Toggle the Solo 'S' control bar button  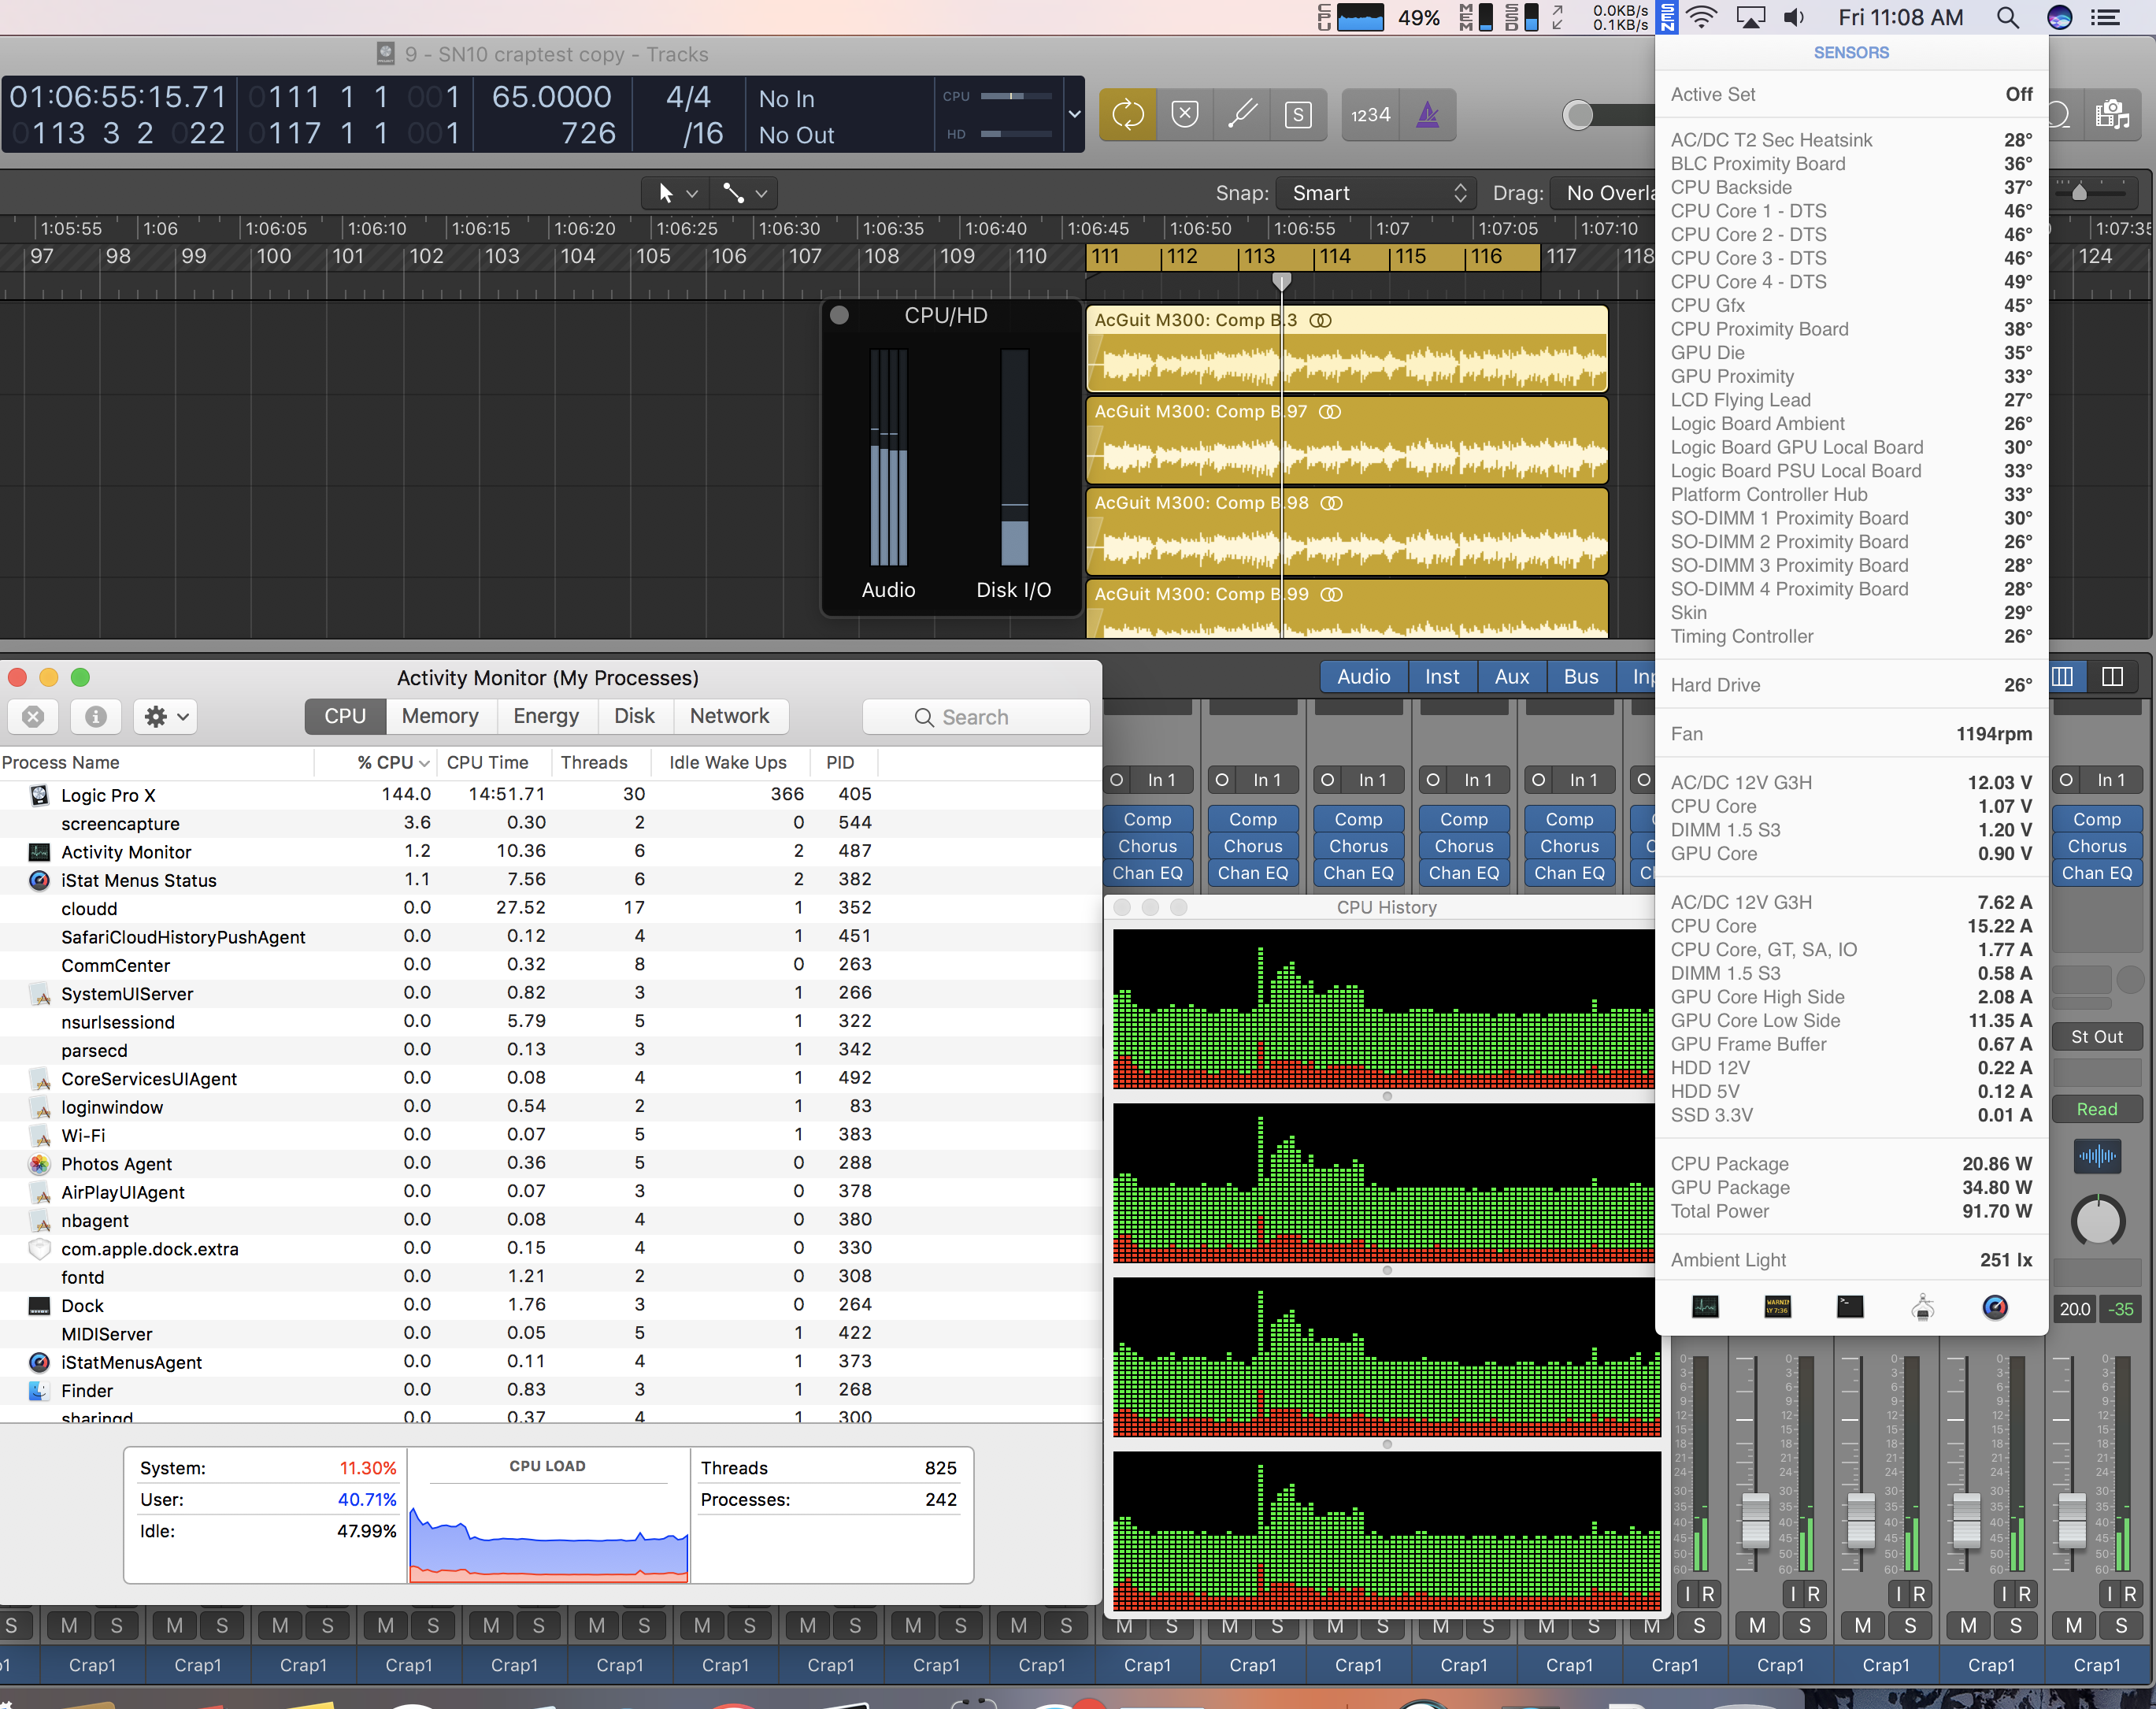[1298, 114]
